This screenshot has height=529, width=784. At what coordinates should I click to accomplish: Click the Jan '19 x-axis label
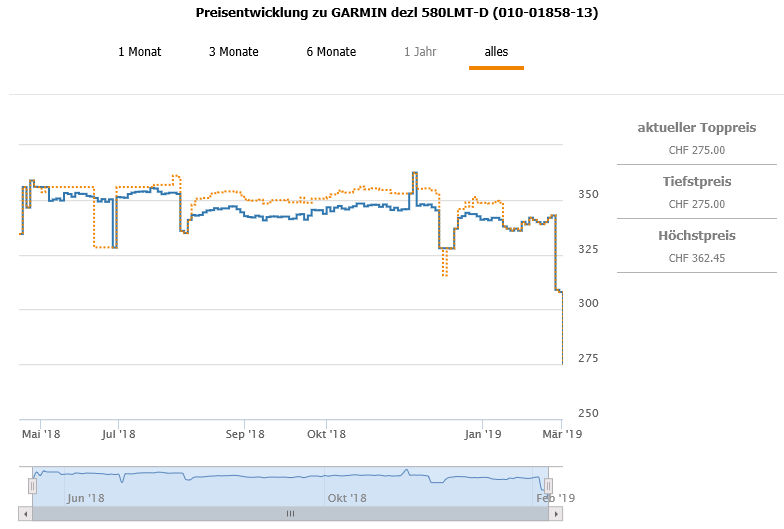[x=483, y=434]
